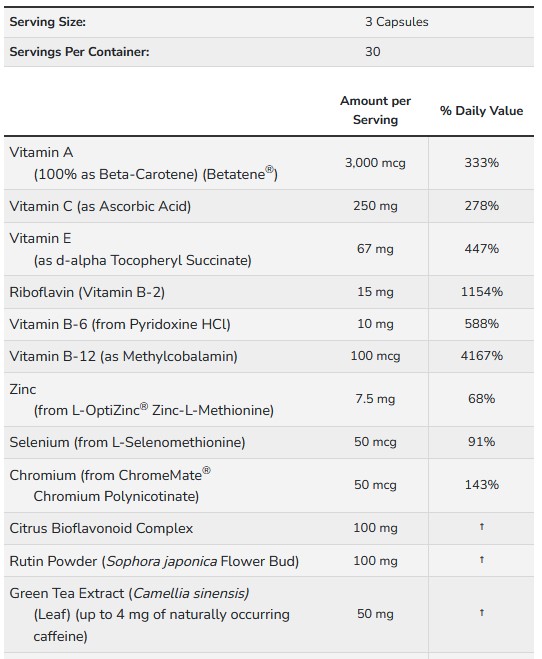
Task: Select Selenium (from L-Selenomethionine)
Action: point(127,442)
